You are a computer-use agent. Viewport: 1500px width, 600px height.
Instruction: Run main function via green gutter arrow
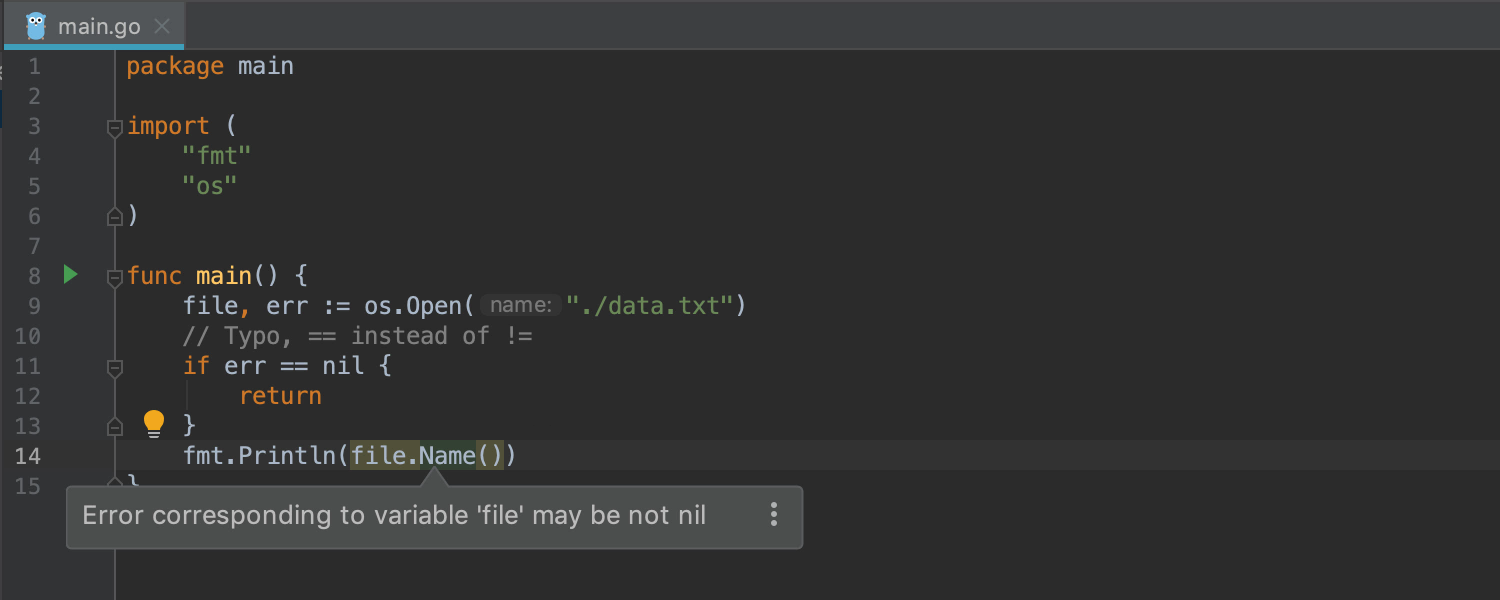tap(70, 274)
